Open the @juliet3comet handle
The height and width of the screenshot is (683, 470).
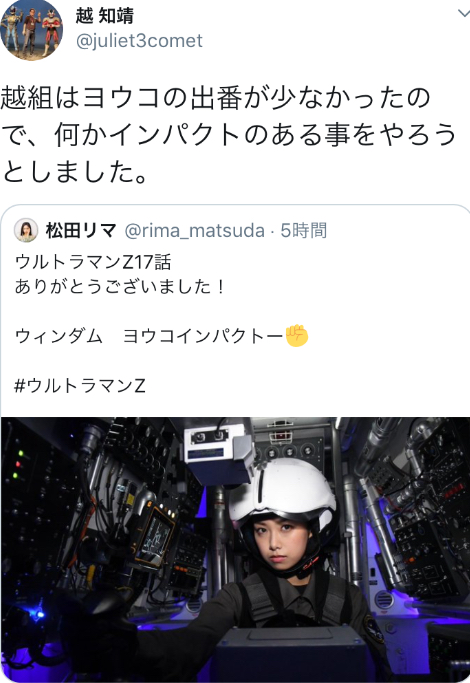pyautogui.click(x=139, y=41)
